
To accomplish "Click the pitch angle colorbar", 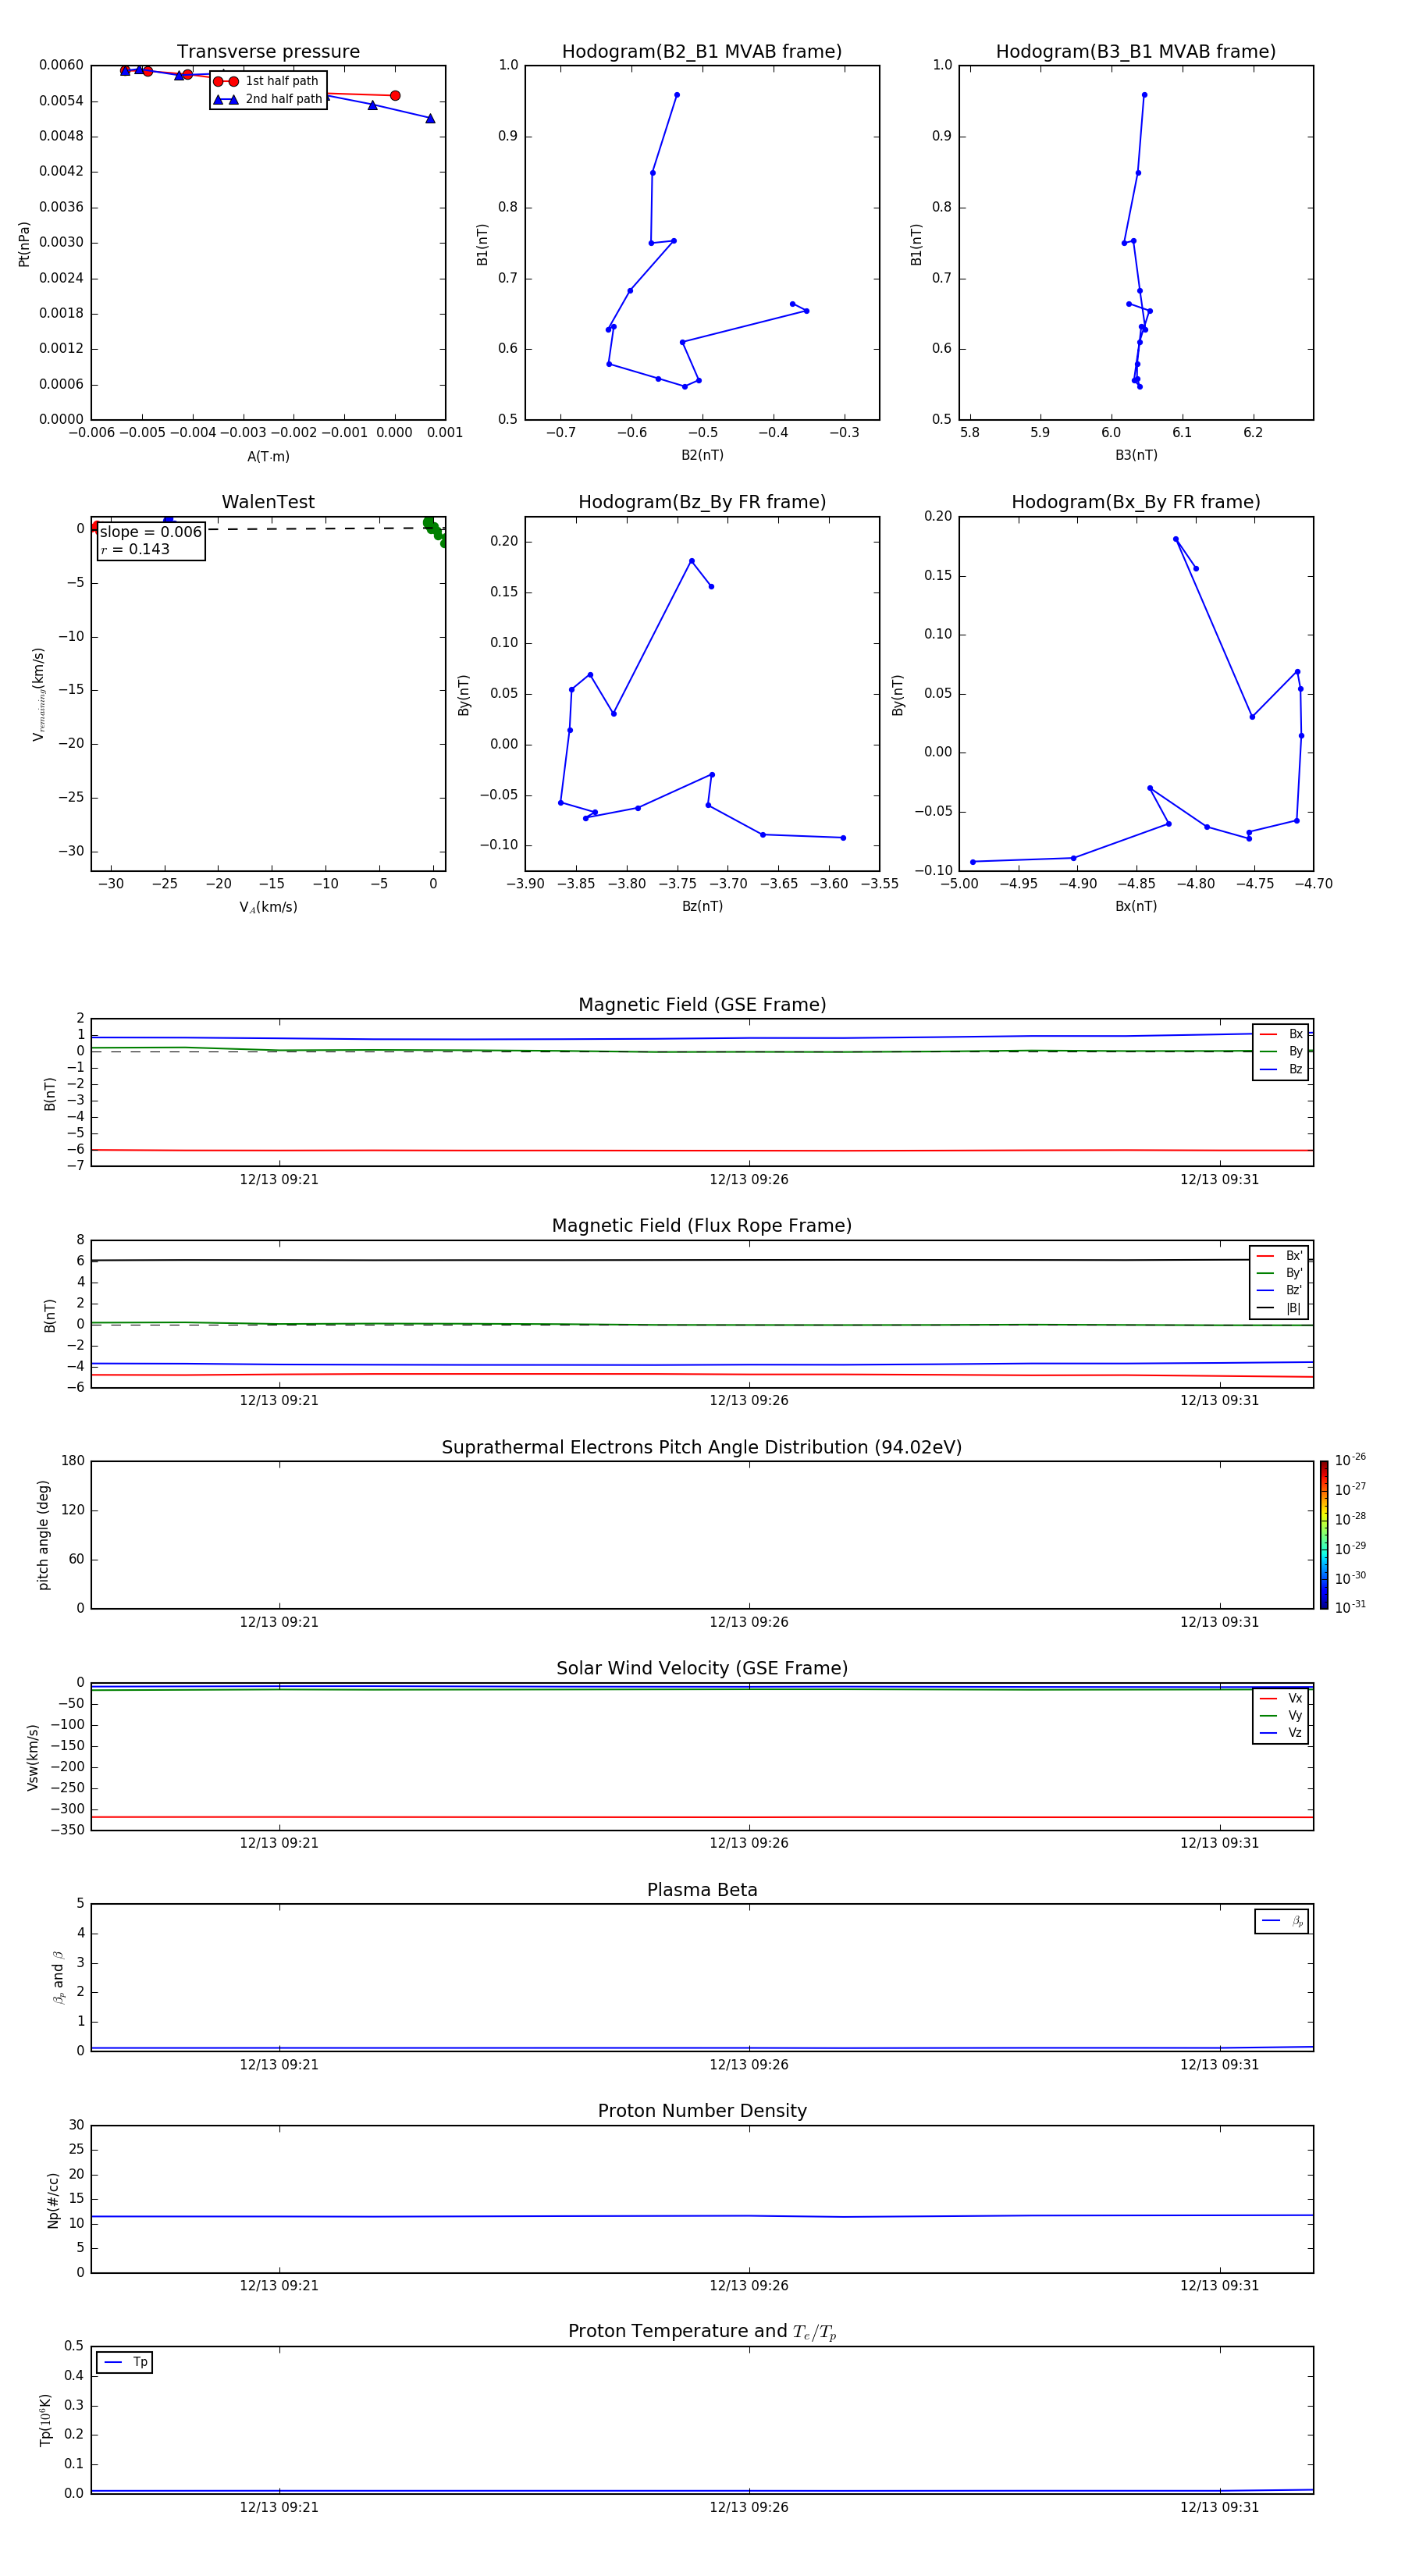I will [1324, 1535].
